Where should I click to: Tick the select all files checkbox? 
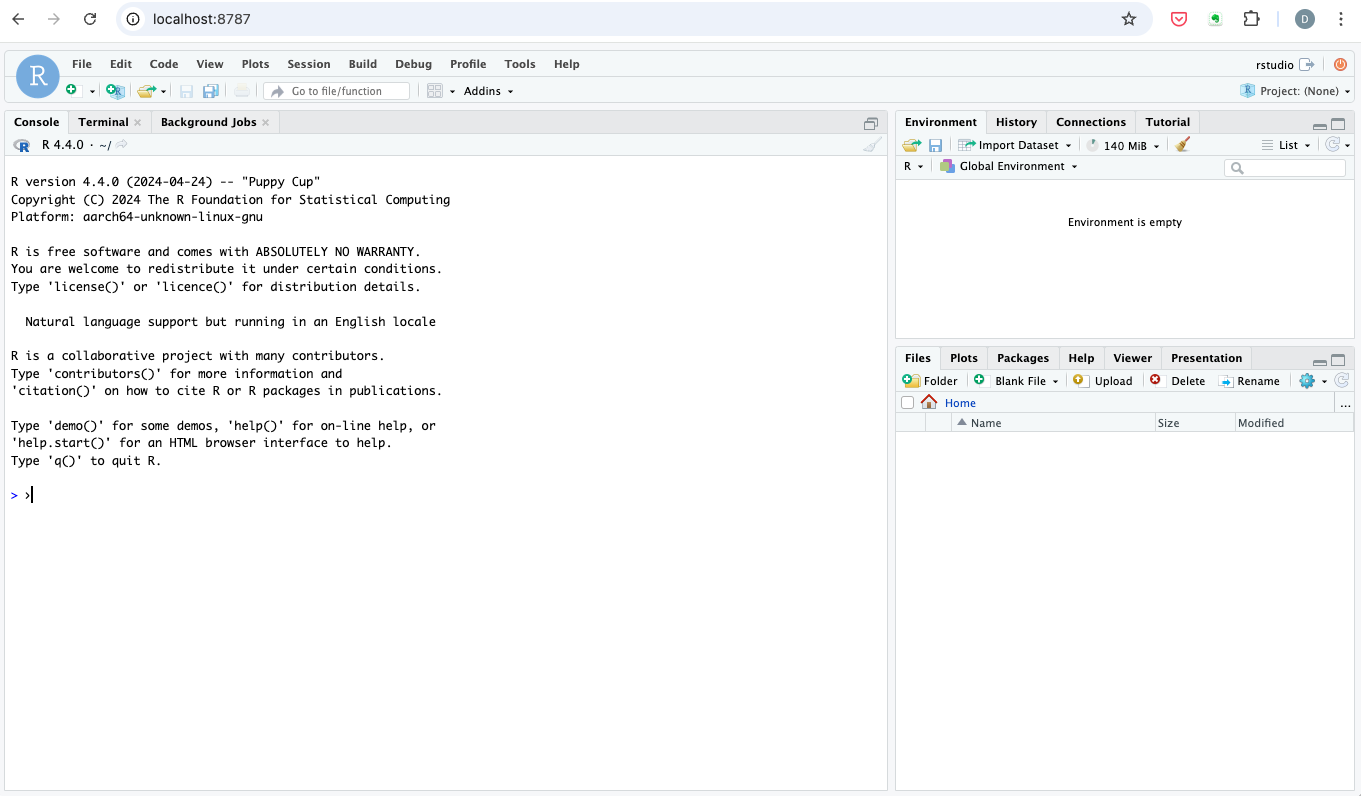point(907,402)
